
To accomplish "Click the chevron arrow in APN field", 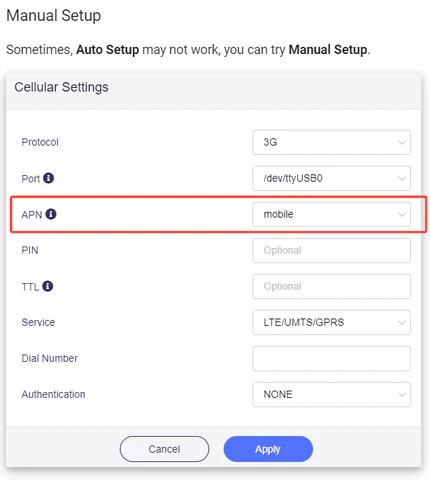I will [x=402, y=215].
